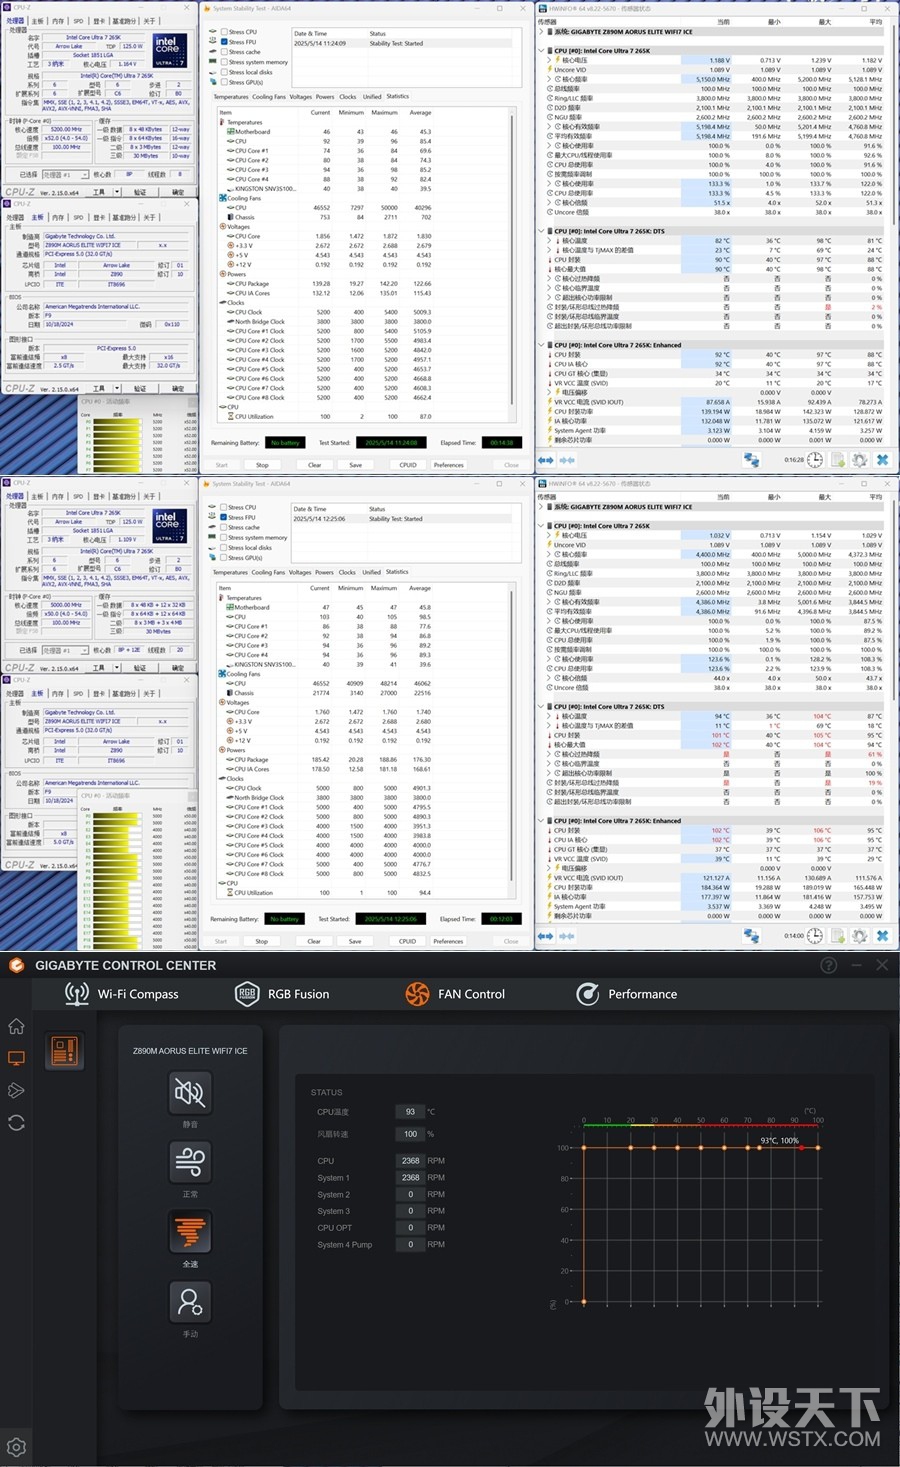Choose the full speed 全速 fan mode
The width and height of the screenshot is (900, 1467).
click(190, 1232)
